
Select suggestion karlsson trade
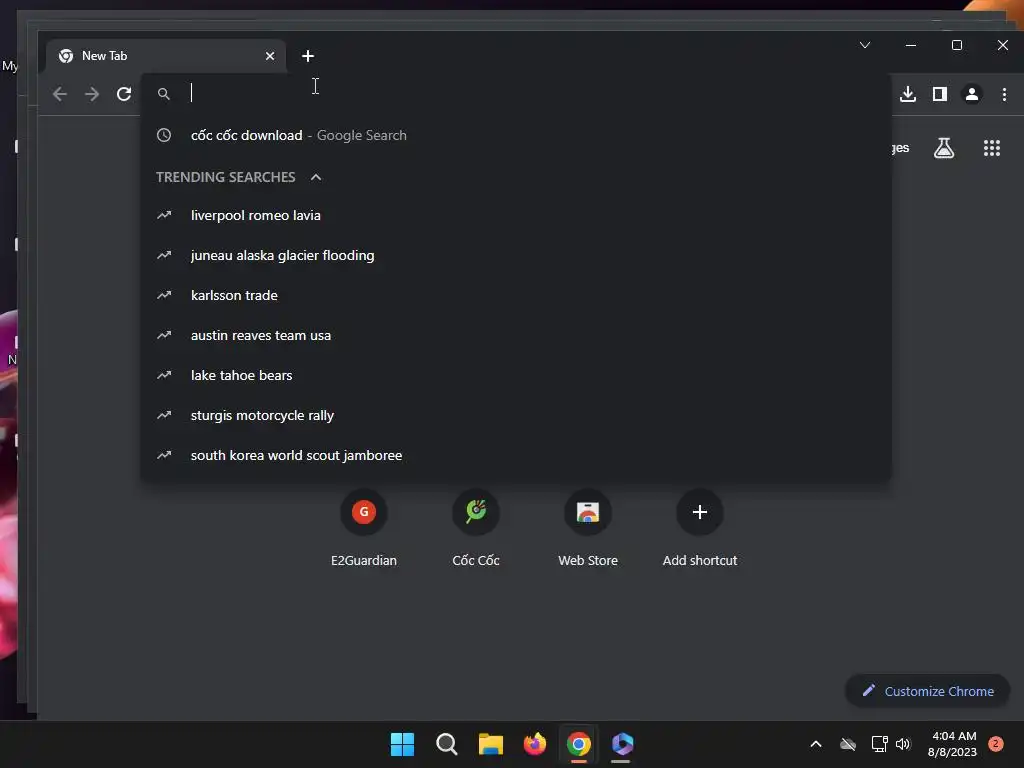[x=516, y=295]
